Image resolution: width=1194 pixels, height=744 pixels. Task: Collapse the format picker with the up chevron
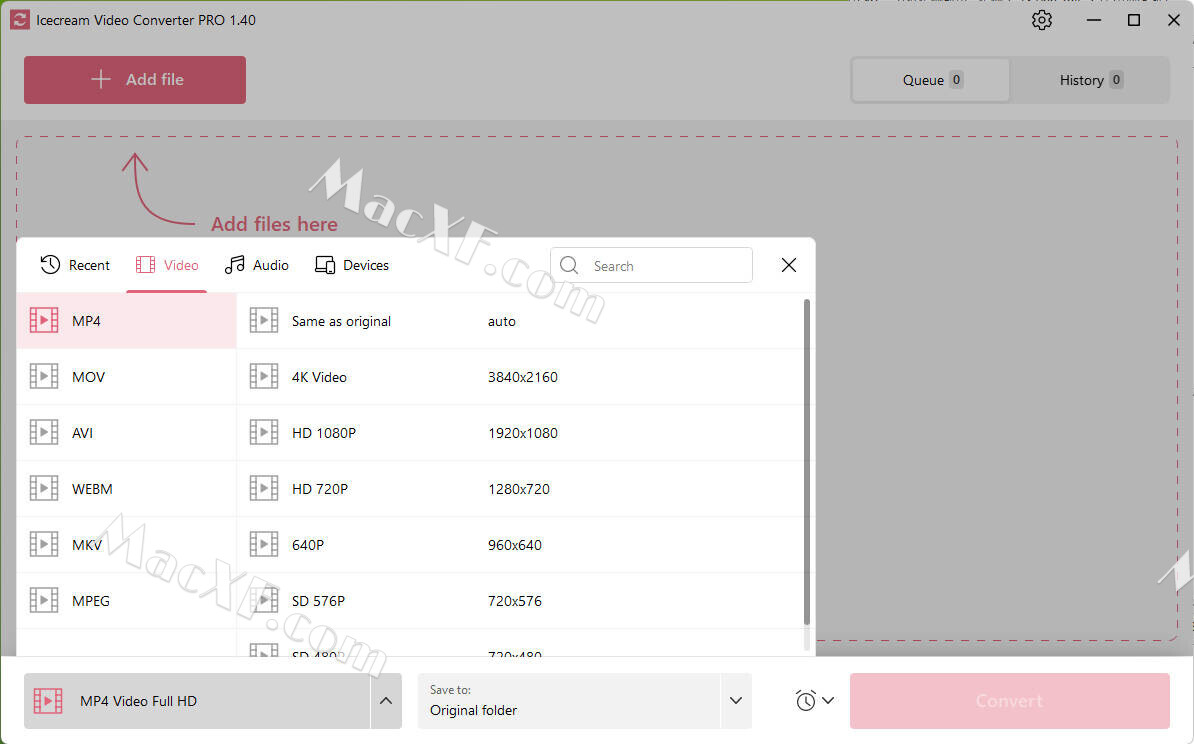click(386, 701)
